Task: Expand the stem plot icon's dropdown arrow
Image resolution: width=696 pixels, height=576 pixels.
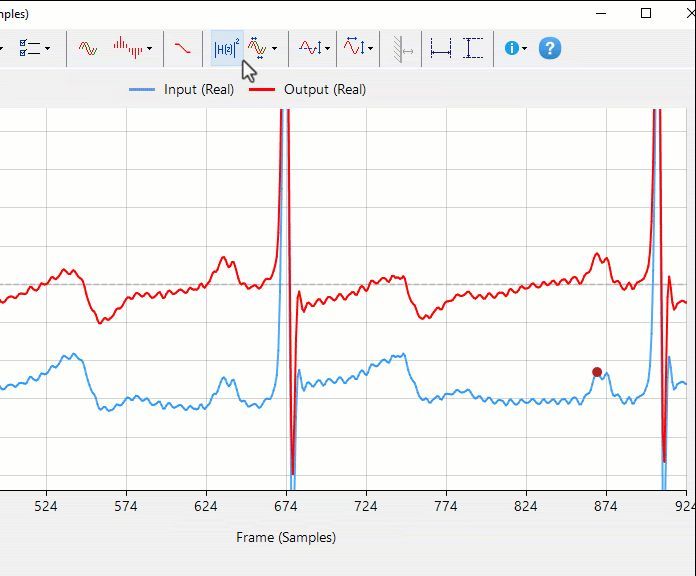Action: pyautogui.click(x=150, y=48)
